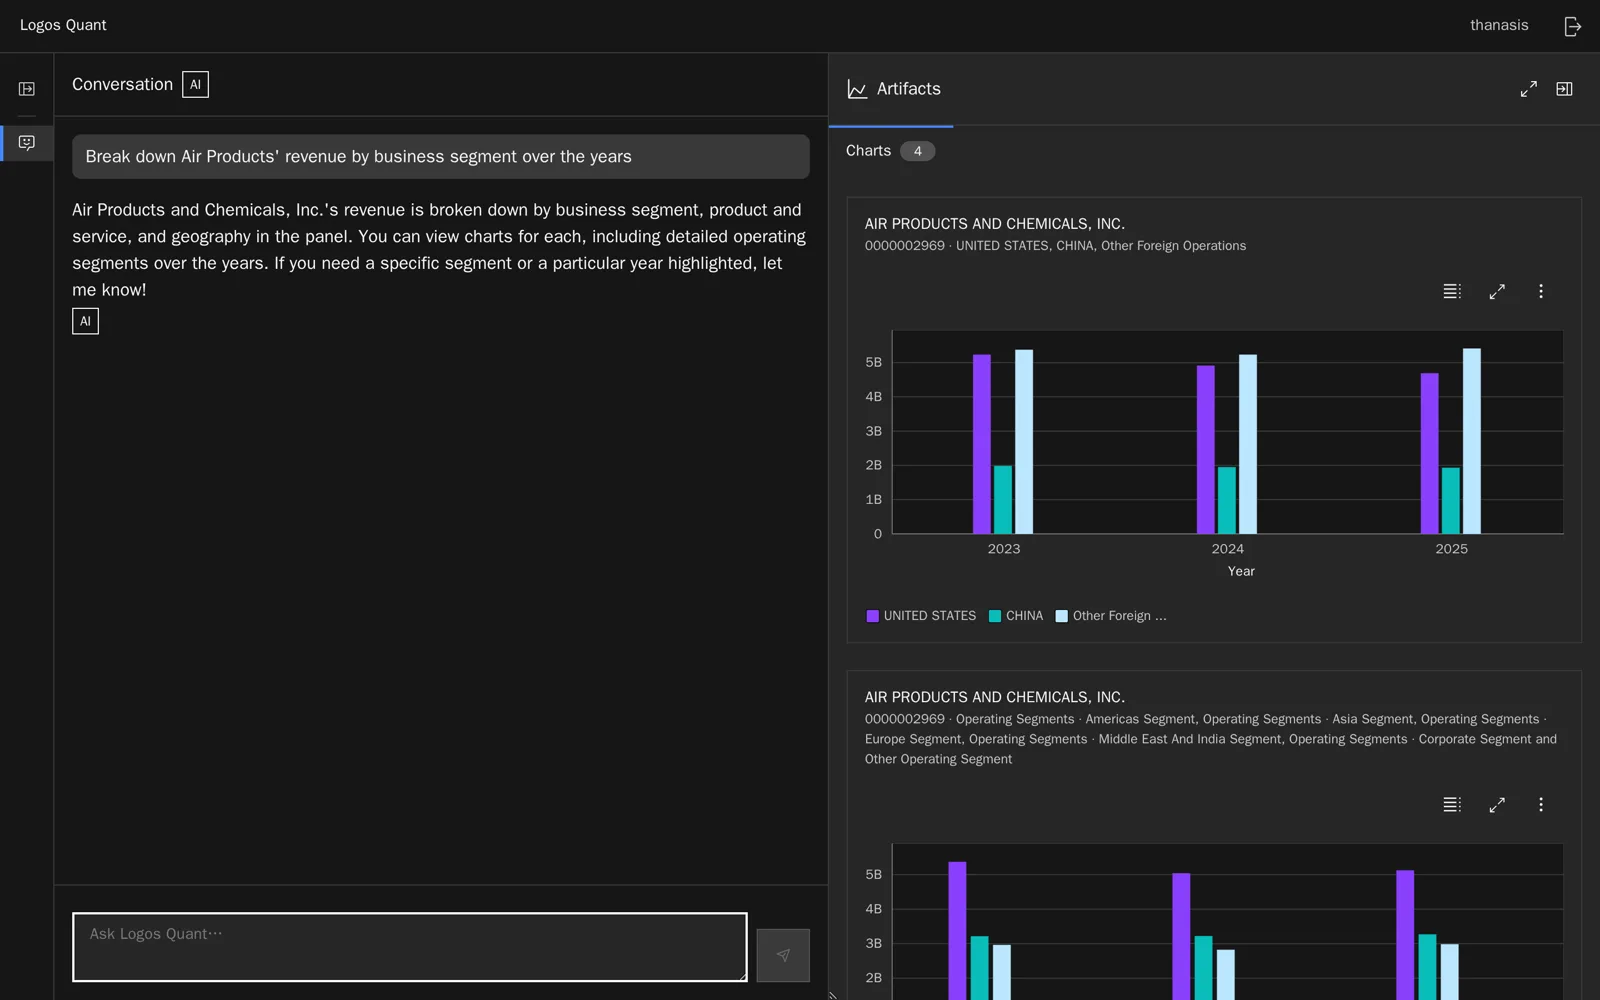1600x1000 pixels.
Task: Click the Conversation heading text
Action: [122, 85]
